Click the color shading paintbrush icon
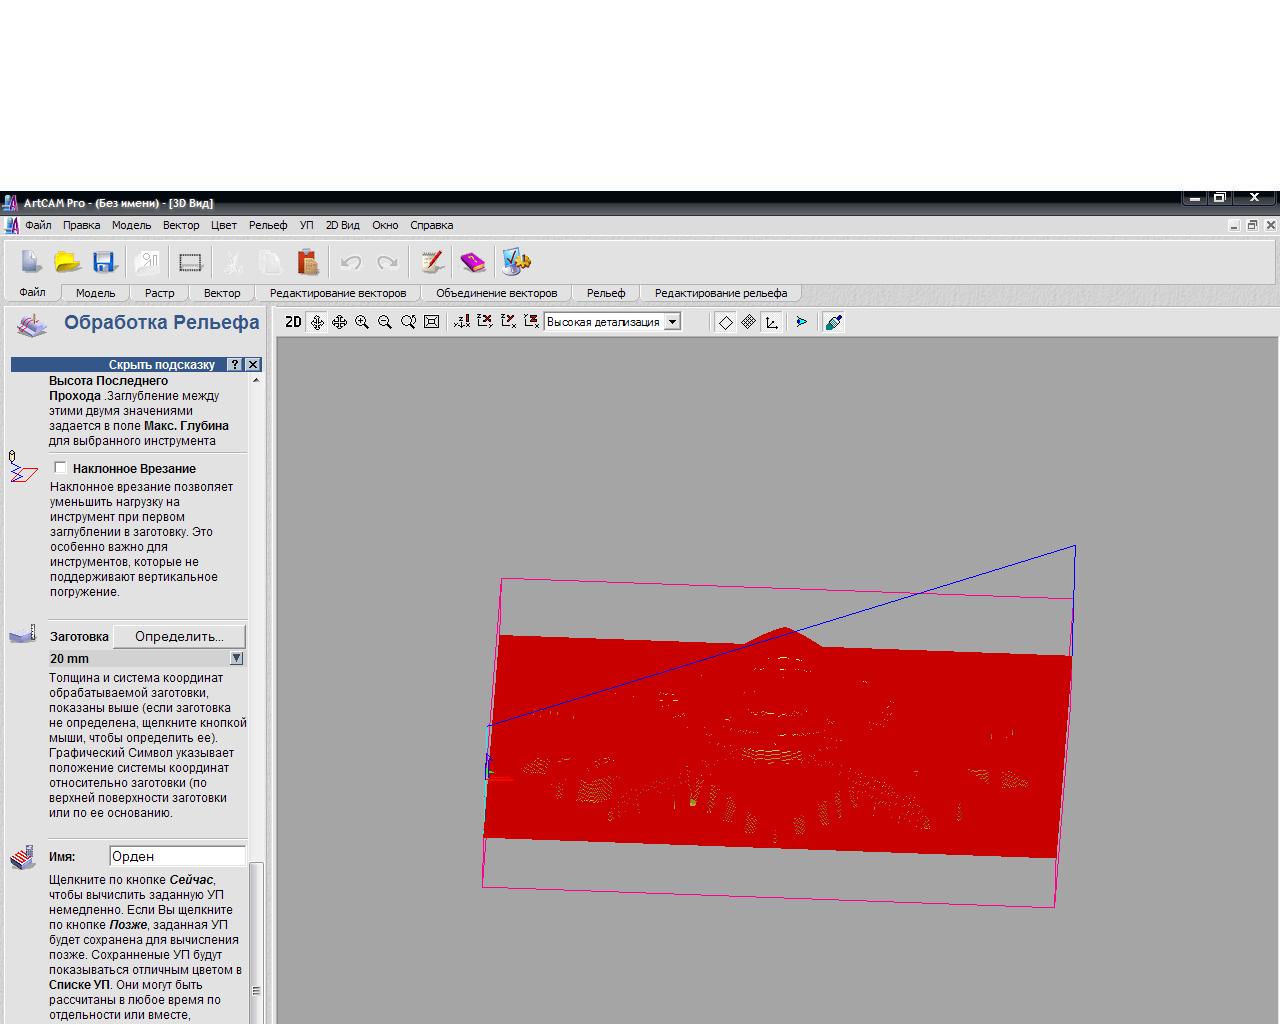The width and height of the screenshot is (1280, 1024). [833, 322]
